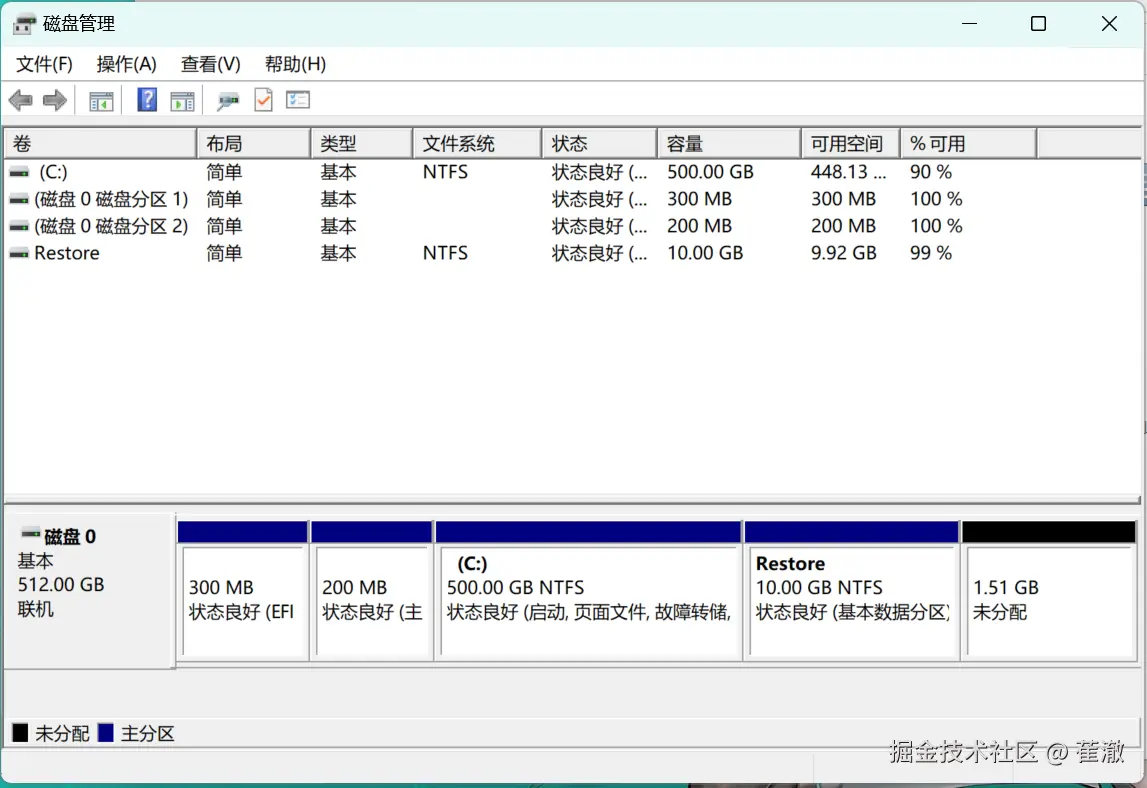Click the checkmark document toolbar icon

(263, 100)
